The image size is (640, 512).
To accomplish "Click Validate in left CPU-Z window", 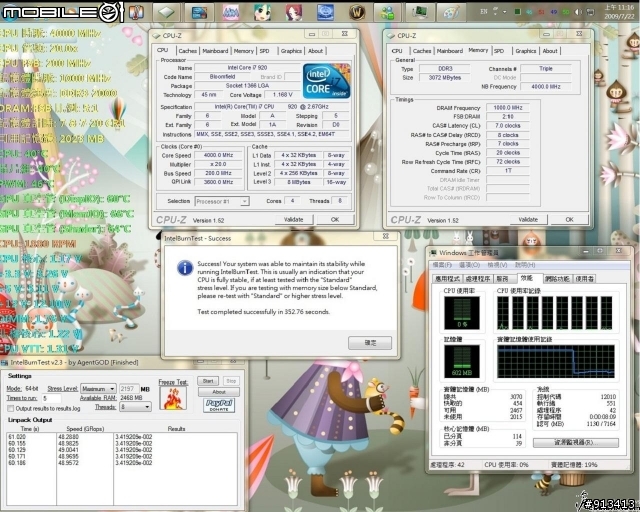I will 293,219.
